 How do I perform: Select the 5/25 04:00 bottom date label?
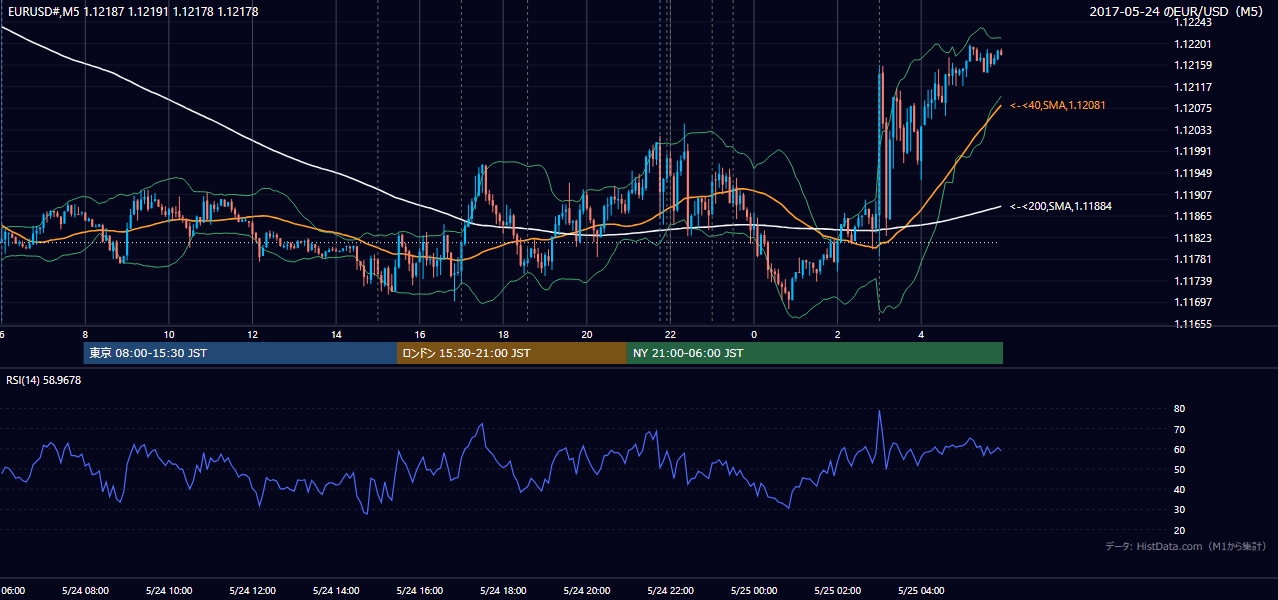click(922, 591)
